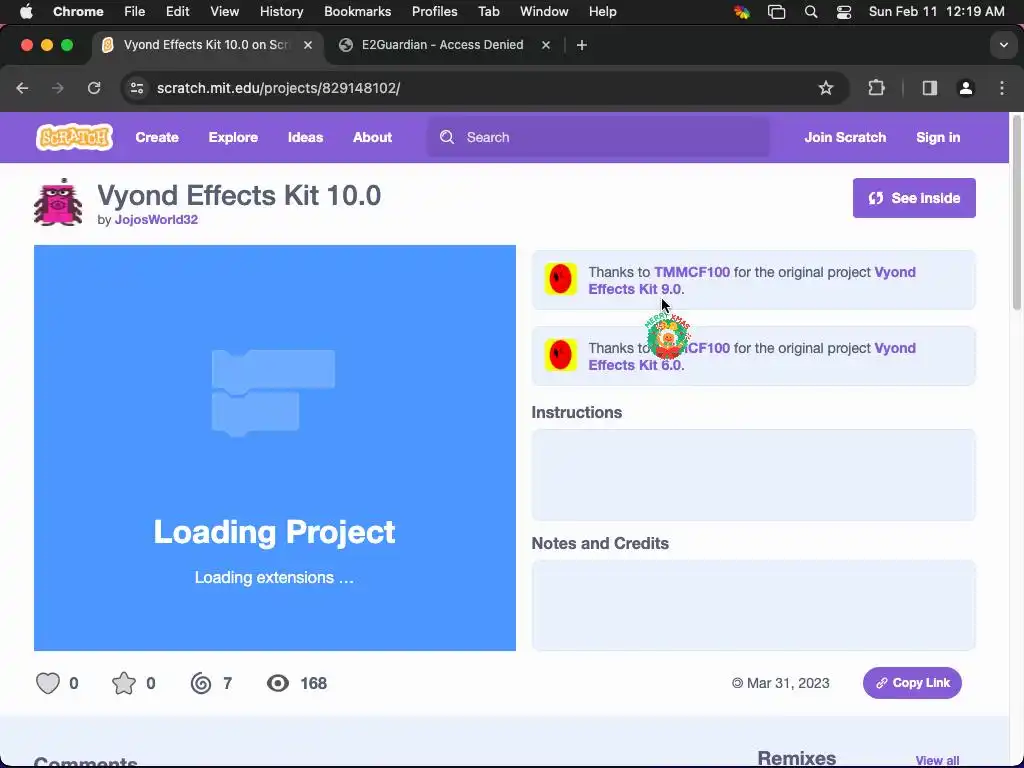The height and width of the screenshot is (768, 1024).
Task: Favorite the project with the star icon
Action: tap(123, 683)
